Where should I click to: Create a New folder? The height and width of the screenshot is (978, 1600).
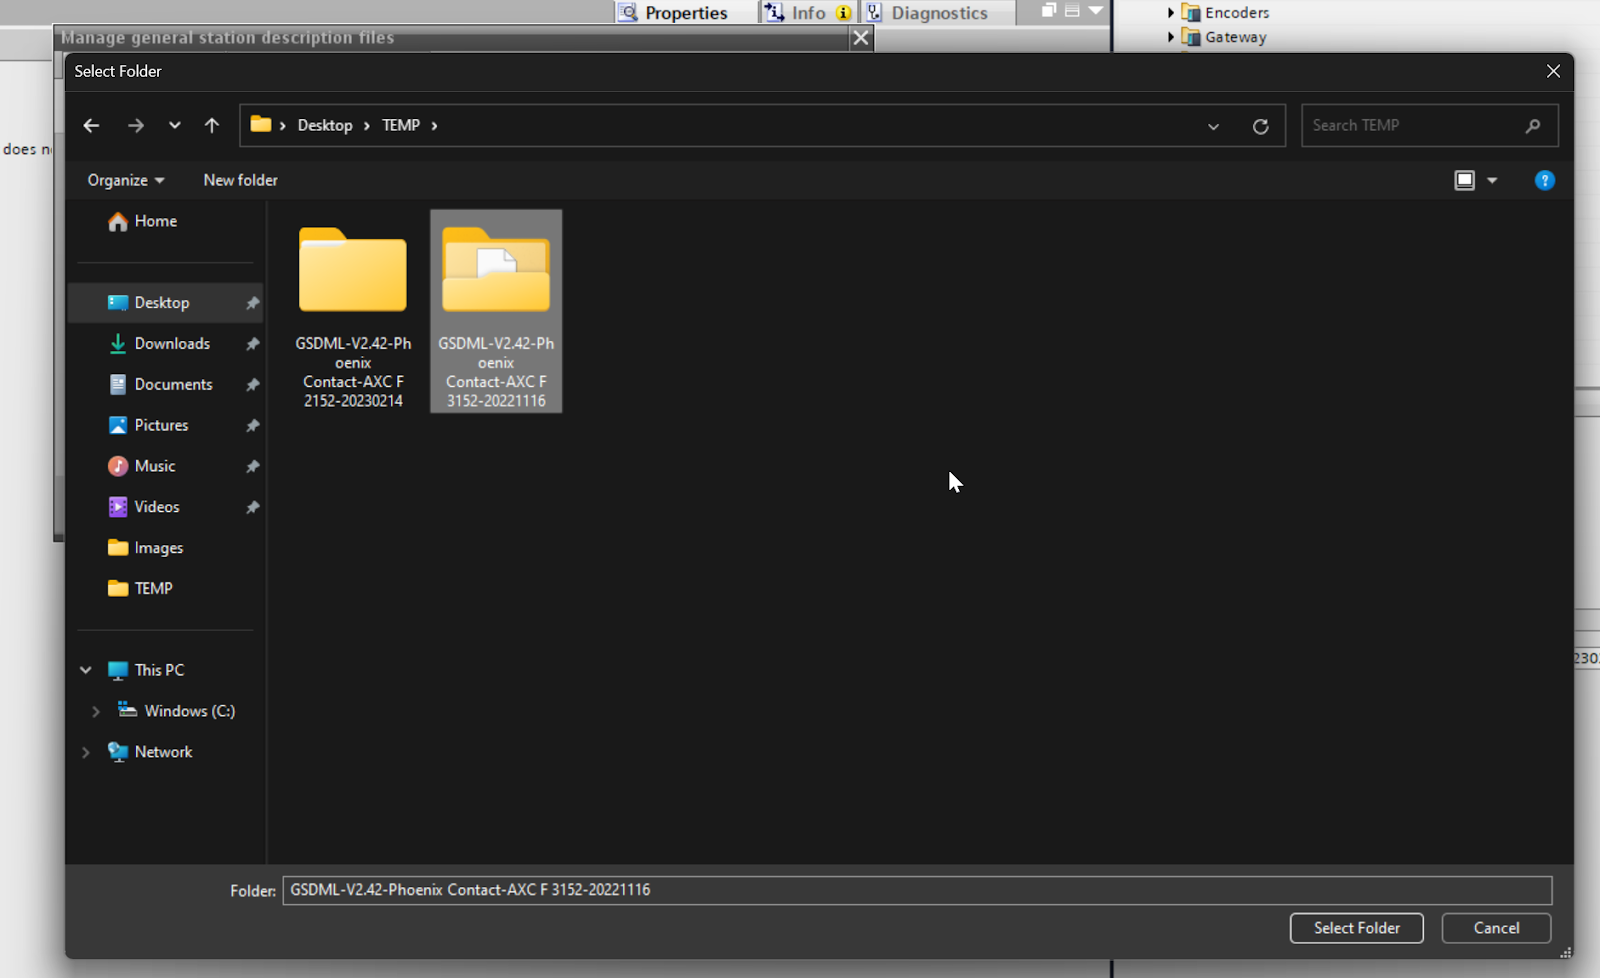click(240, 180)
